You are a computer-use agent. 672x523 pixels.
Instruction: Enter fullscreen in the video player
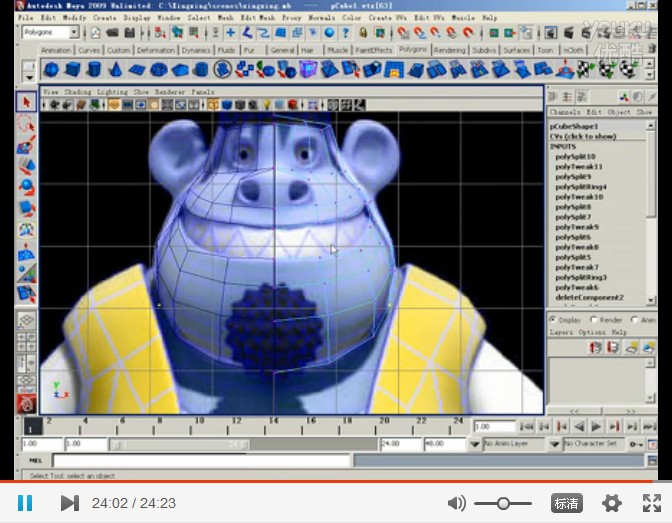(x=651, y=503)
